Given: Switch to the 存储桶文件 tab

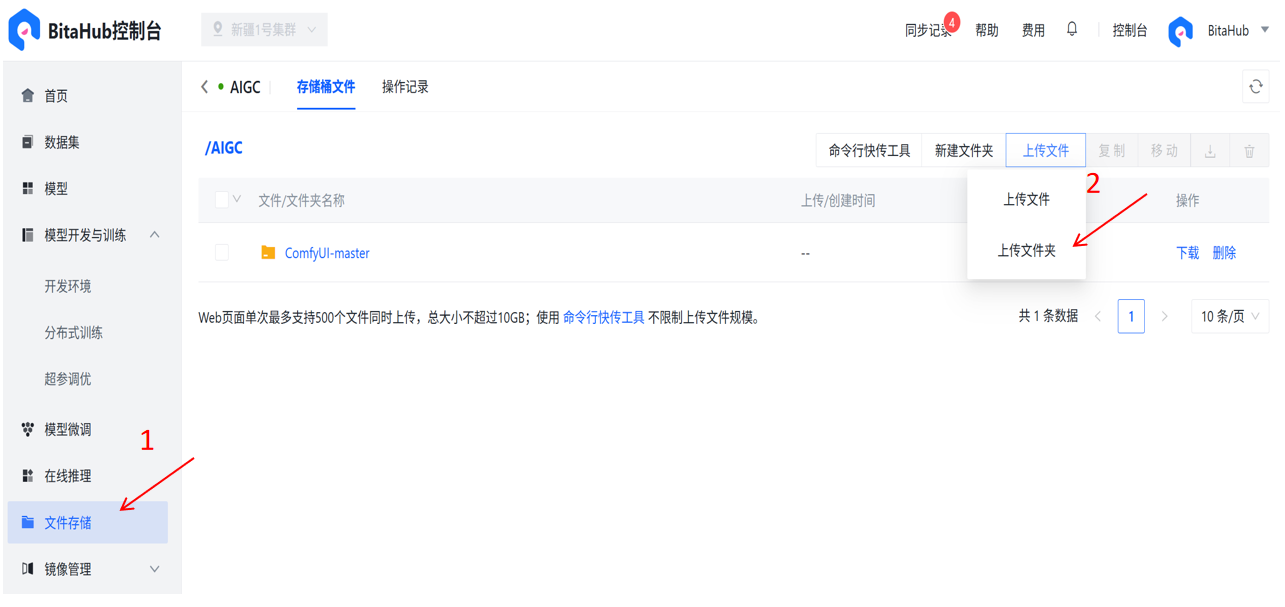Looking at the screenshot, I should tap(326, 87).
